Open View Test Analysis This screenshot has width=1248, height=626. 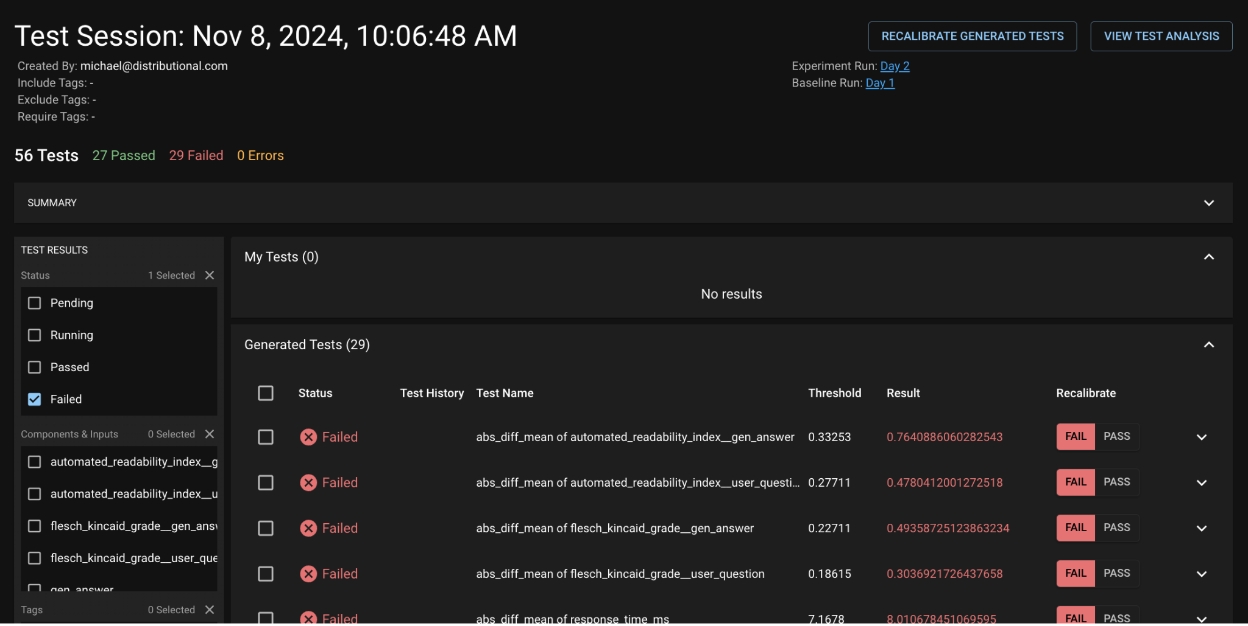pos(1161,36)
